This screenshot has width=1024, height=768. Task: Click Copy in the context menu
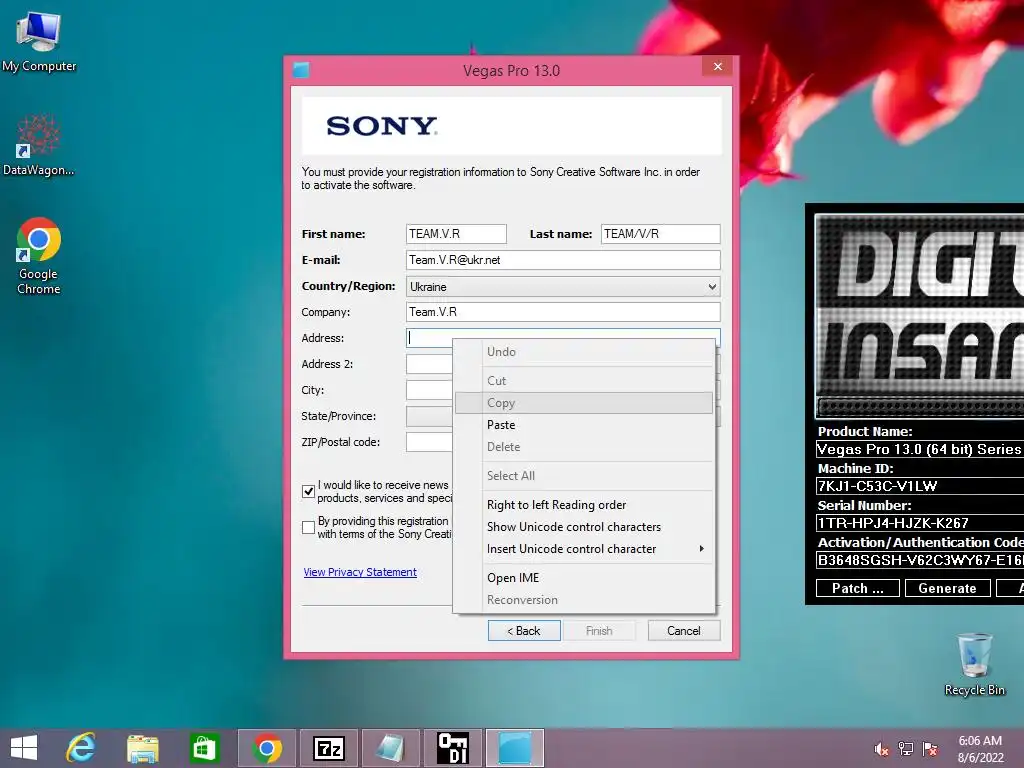[x=584, y=403]
